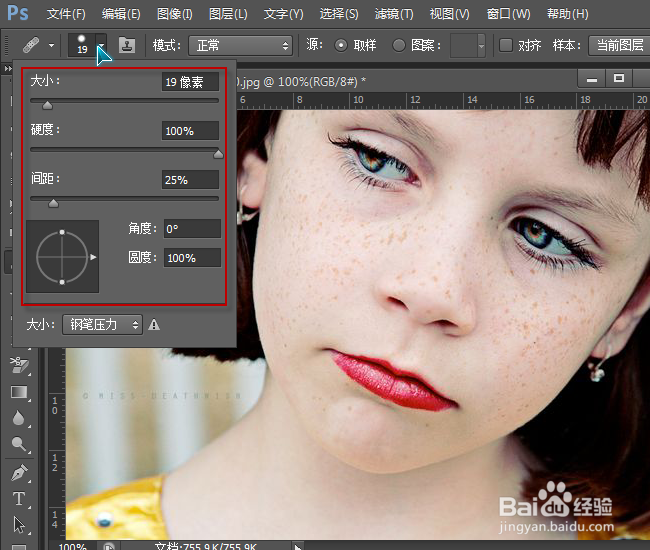This screenshot has width=650, height=550.
Task: Select the Gradient tool
Action: [x=19, y=392]
